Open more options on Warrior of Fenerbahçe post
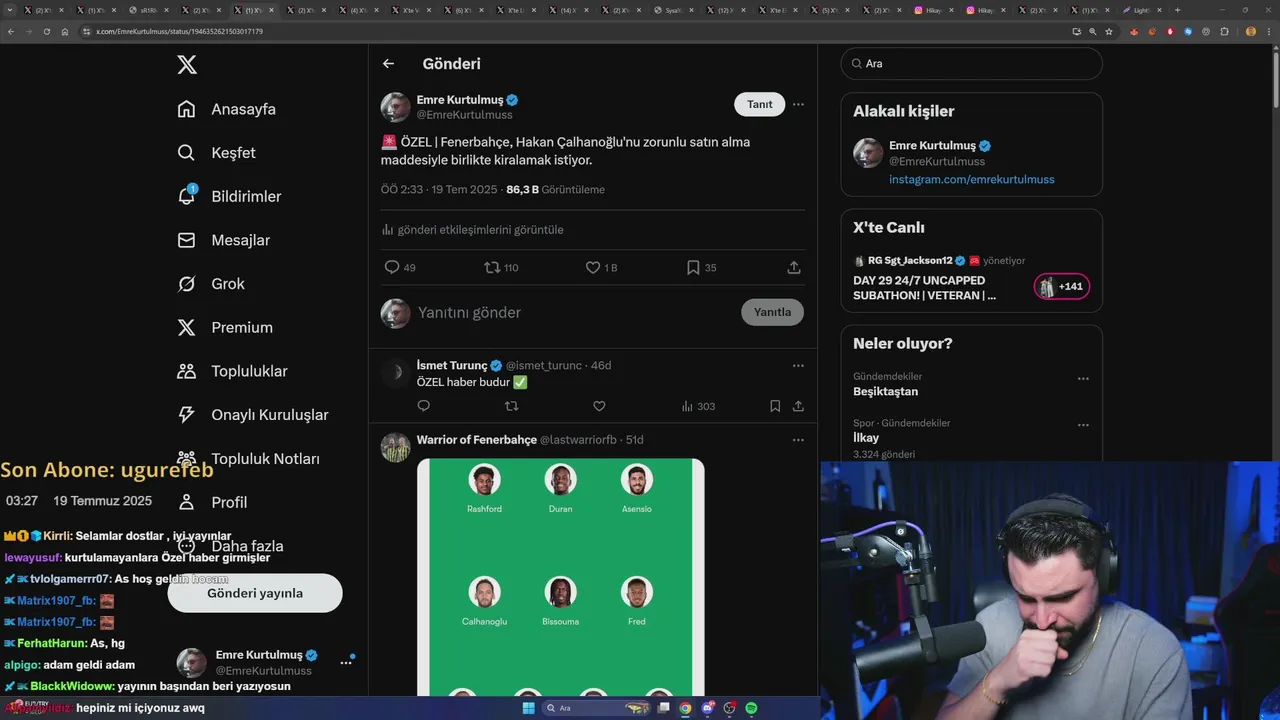 pyautogui.click(x=798, y=440)
